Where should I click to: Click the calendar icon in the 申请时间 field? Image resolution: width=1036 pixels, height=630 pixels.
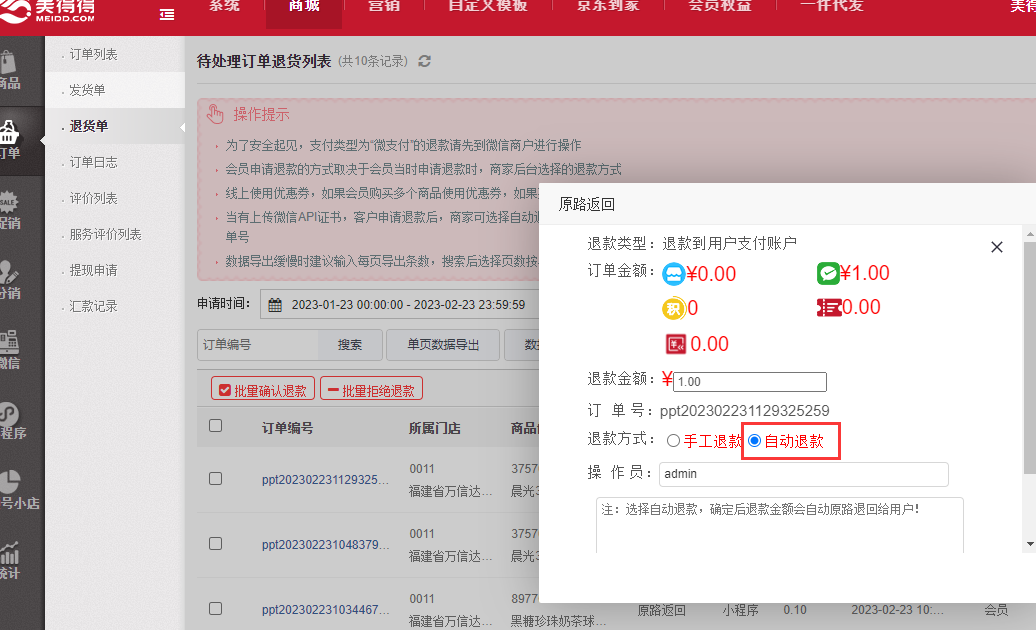click(275, 305)
